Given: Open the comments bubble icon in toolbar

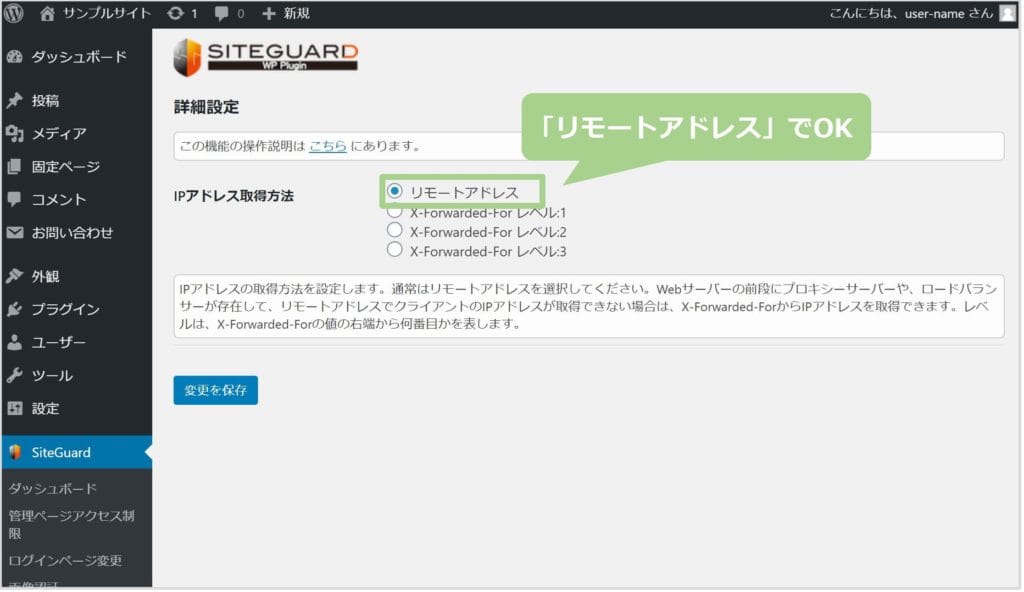Looking at the screenshot, I should (x=221, y=13).
